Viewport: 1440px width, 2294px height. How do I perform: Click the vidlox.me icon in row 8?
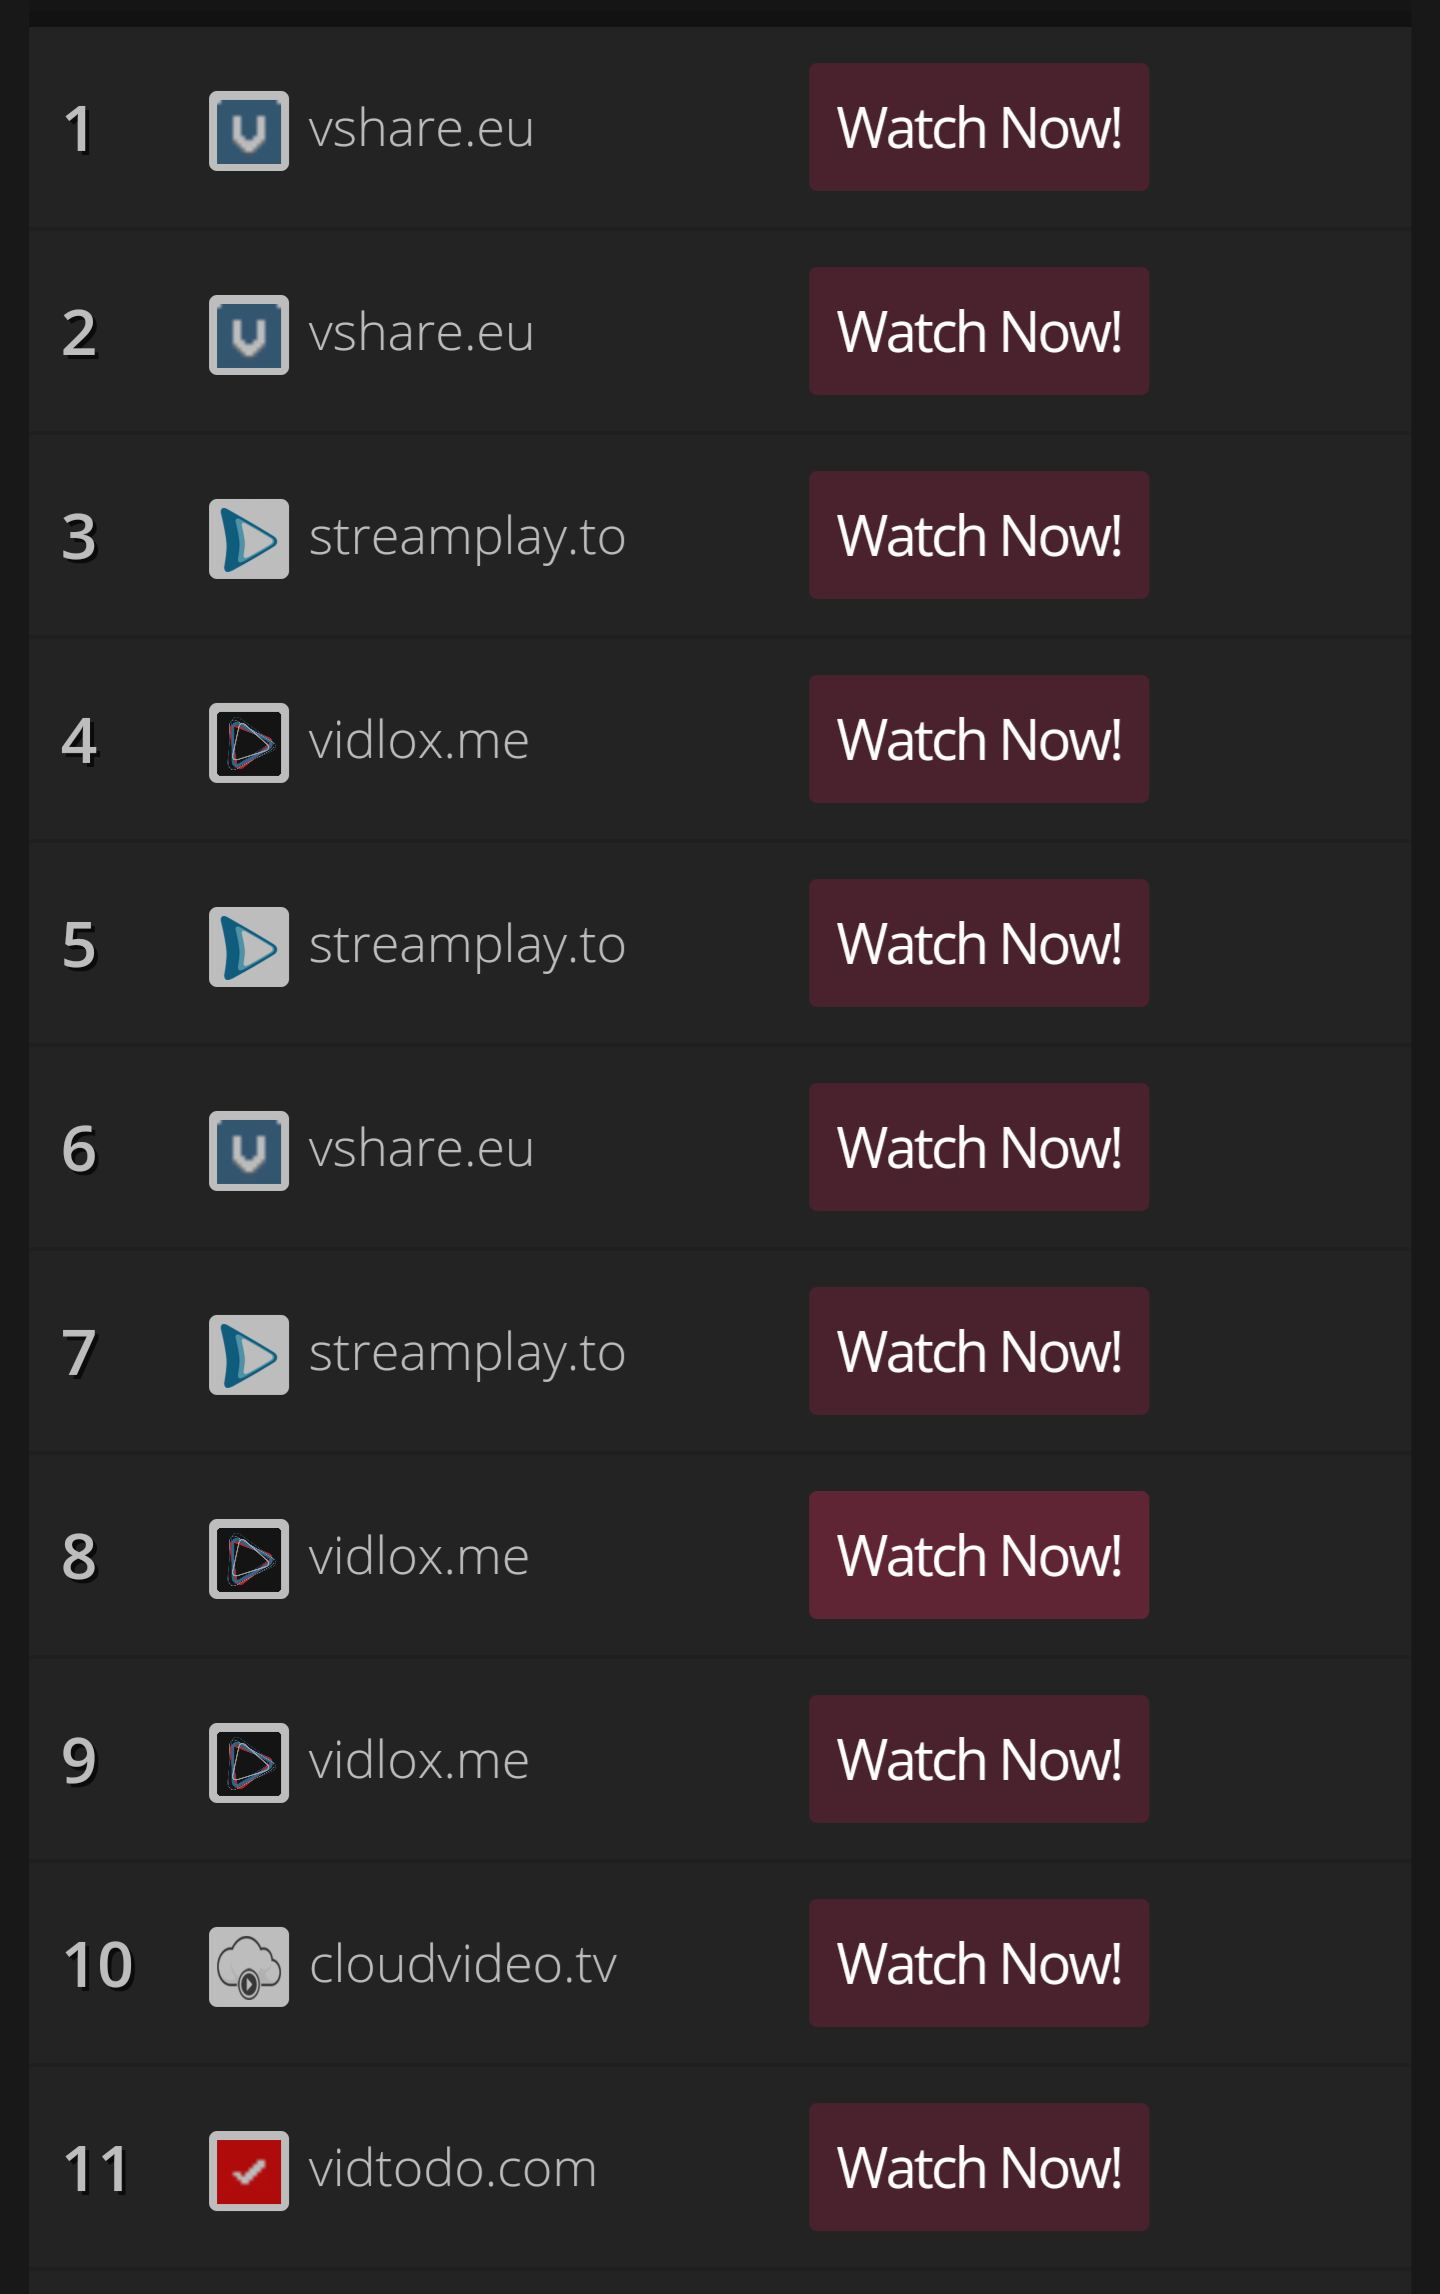249,1559
